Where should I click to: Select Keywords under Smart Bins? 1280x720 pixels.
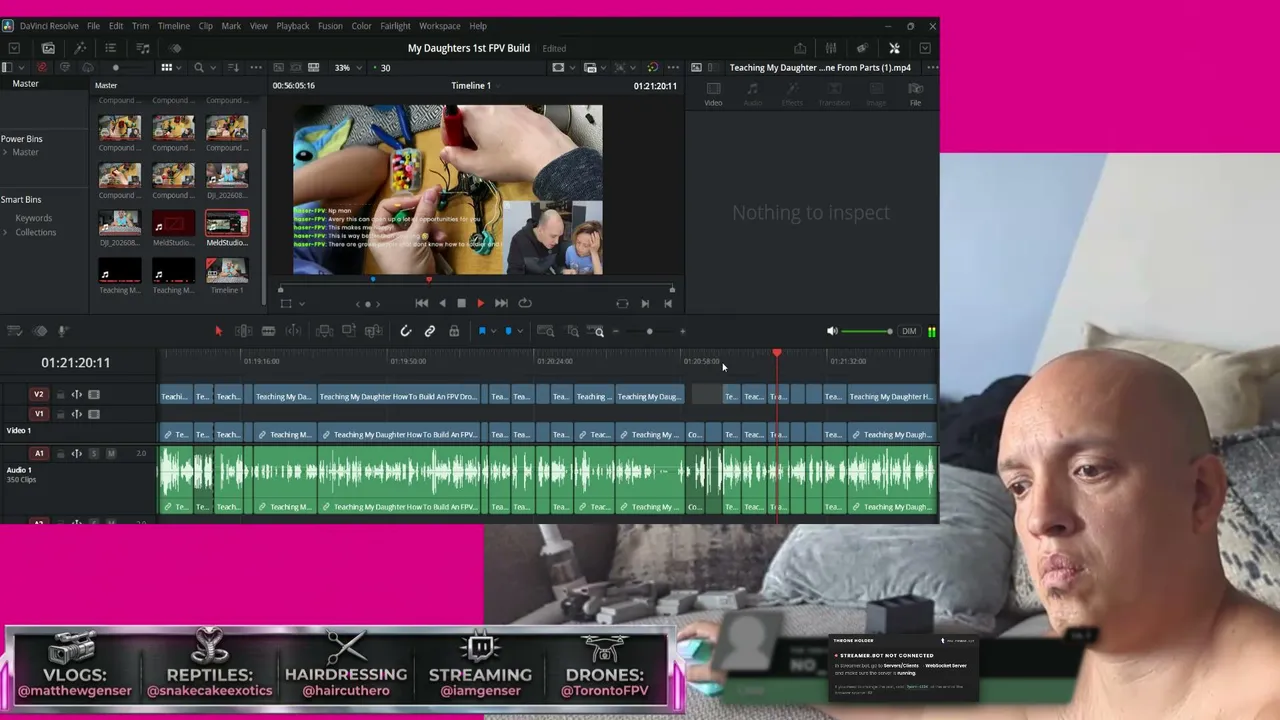tap(33, 218)
